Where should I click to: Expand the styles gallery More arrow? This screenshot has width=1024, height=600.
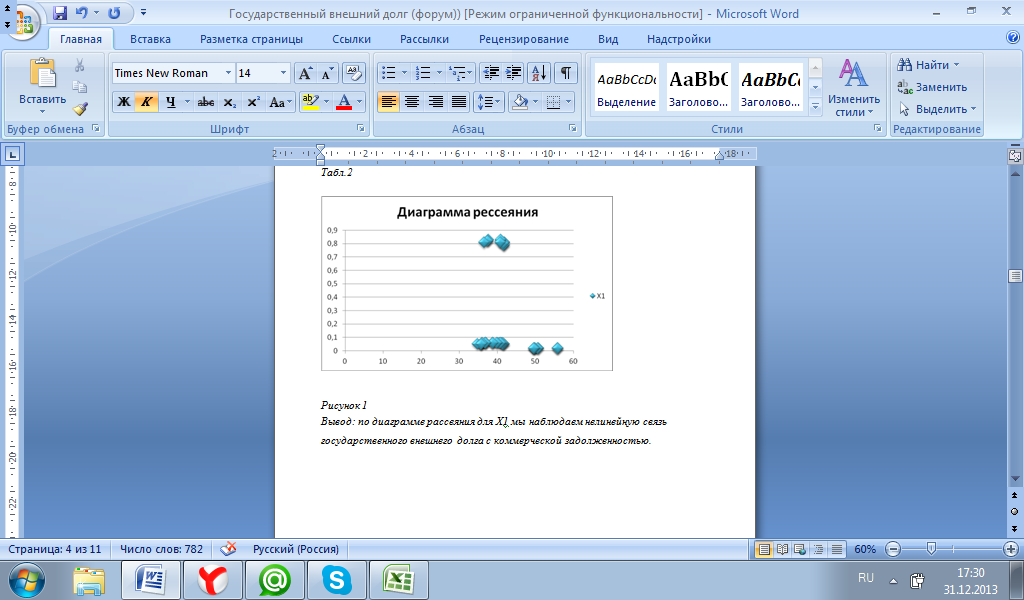[815, 106]
